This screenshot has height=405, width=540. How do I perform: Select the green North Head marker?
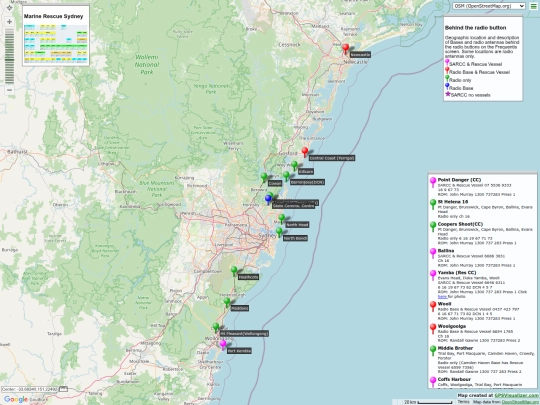(x=281, y=219)
